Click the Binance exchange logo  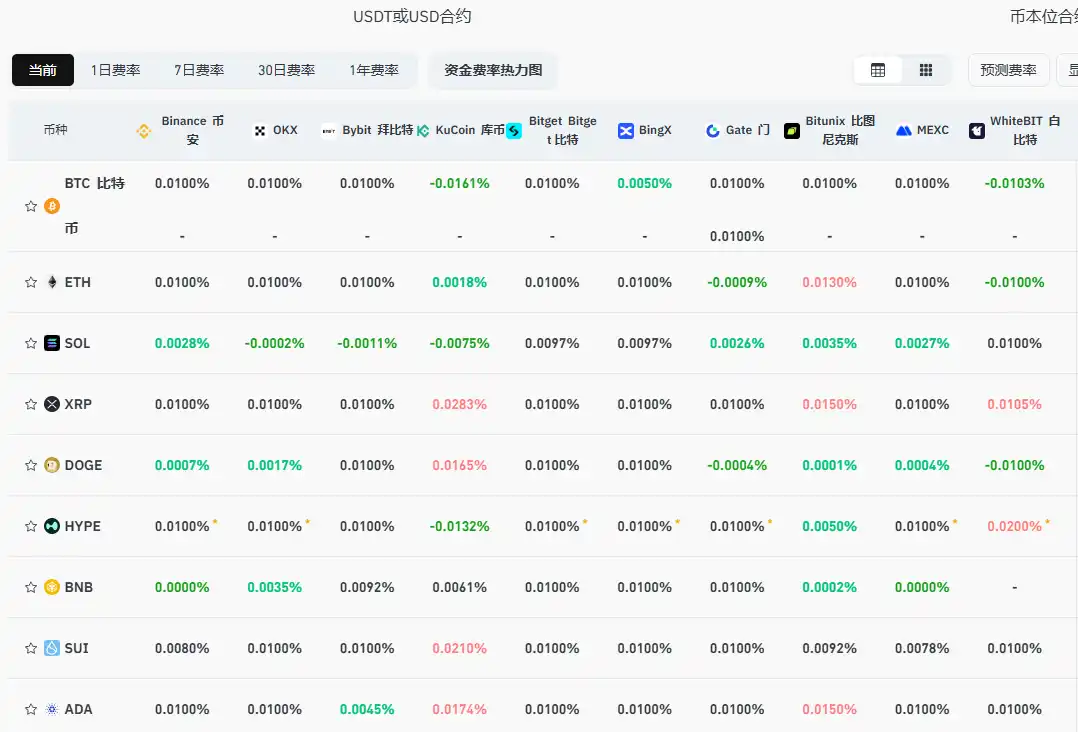(x=144, y=131)
